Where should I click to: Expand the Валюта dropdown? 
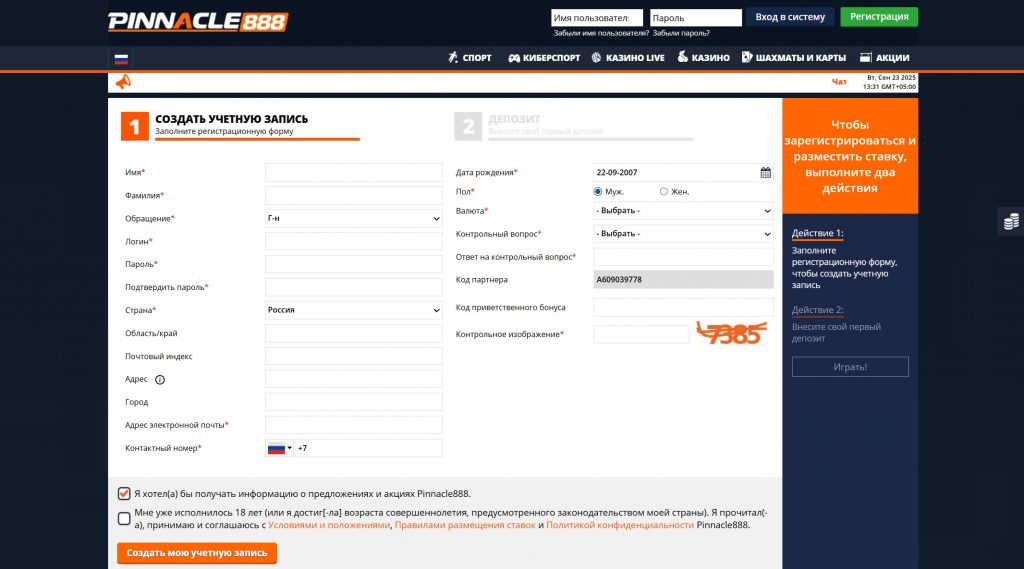point(683,211)
